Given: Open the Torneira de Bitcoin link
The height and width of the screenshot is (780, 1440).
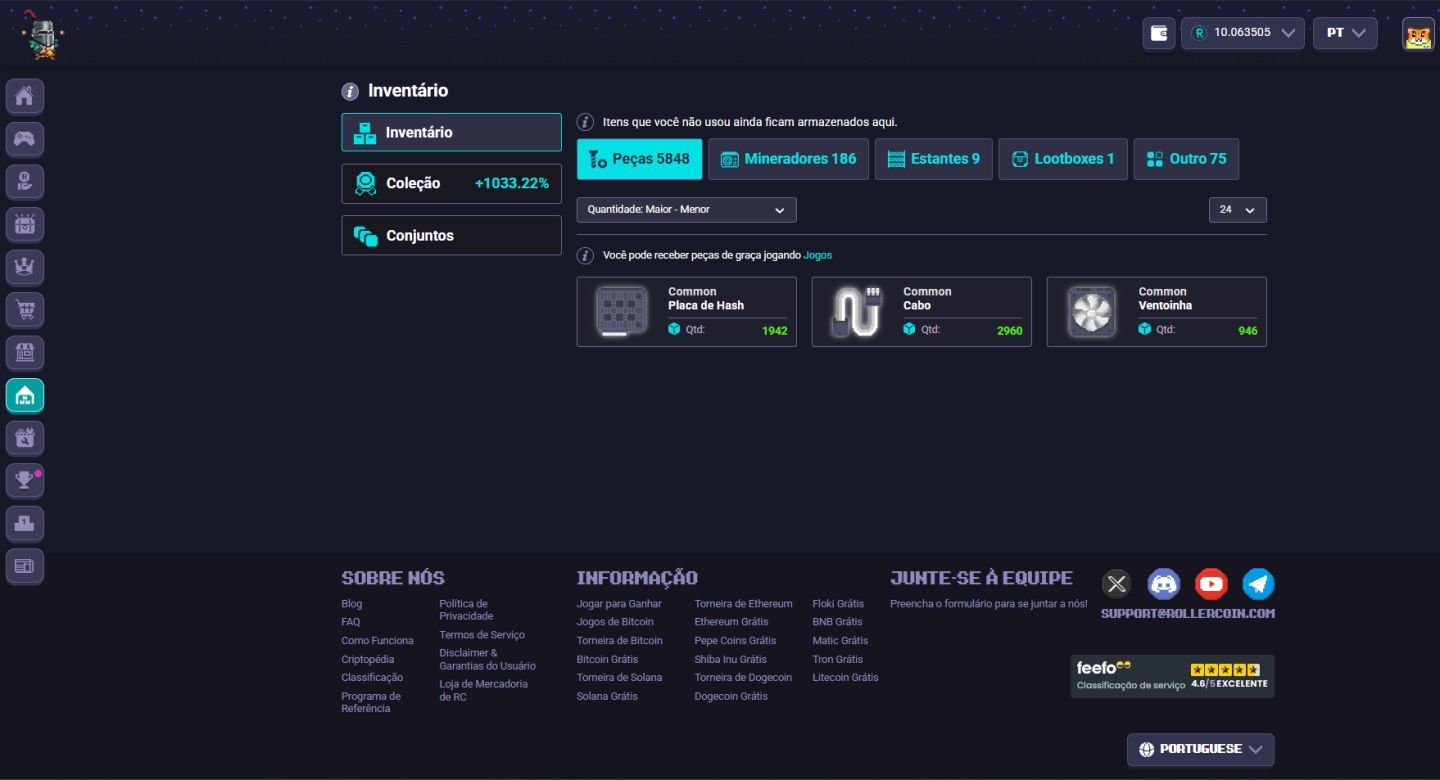Looking at the screenshot, I should click(620, 641).
